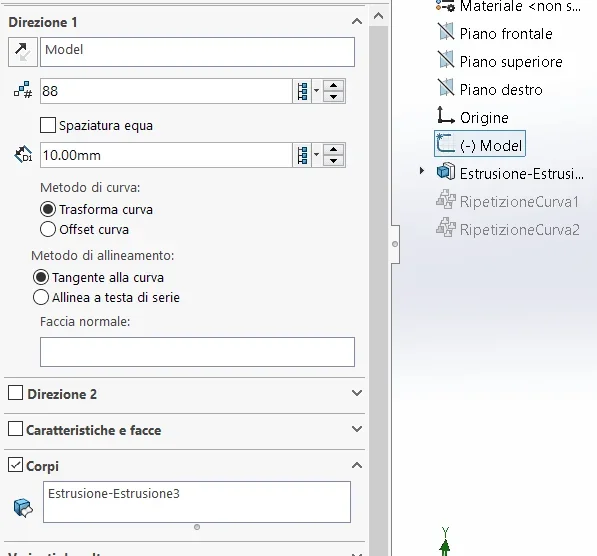Click equation link icon in spacing field
Image resolution: width=597 pixels, height=556 pixels.
pyautogui.click(x=303, y=155)
